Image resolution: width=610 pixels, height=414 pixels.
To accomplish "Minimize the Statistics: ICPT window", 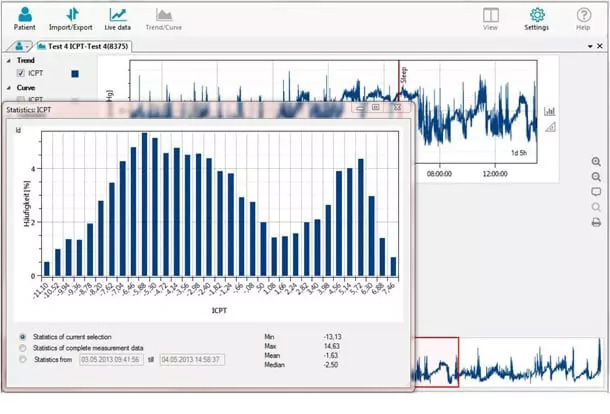I will click(x=360, y=107).
